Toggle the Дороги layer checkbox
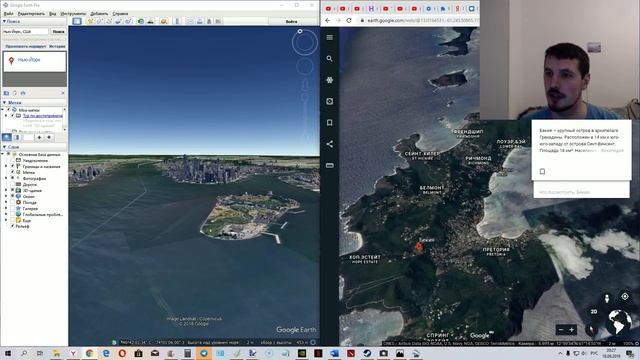Screen dimensions: 640x360 point(12,184)
